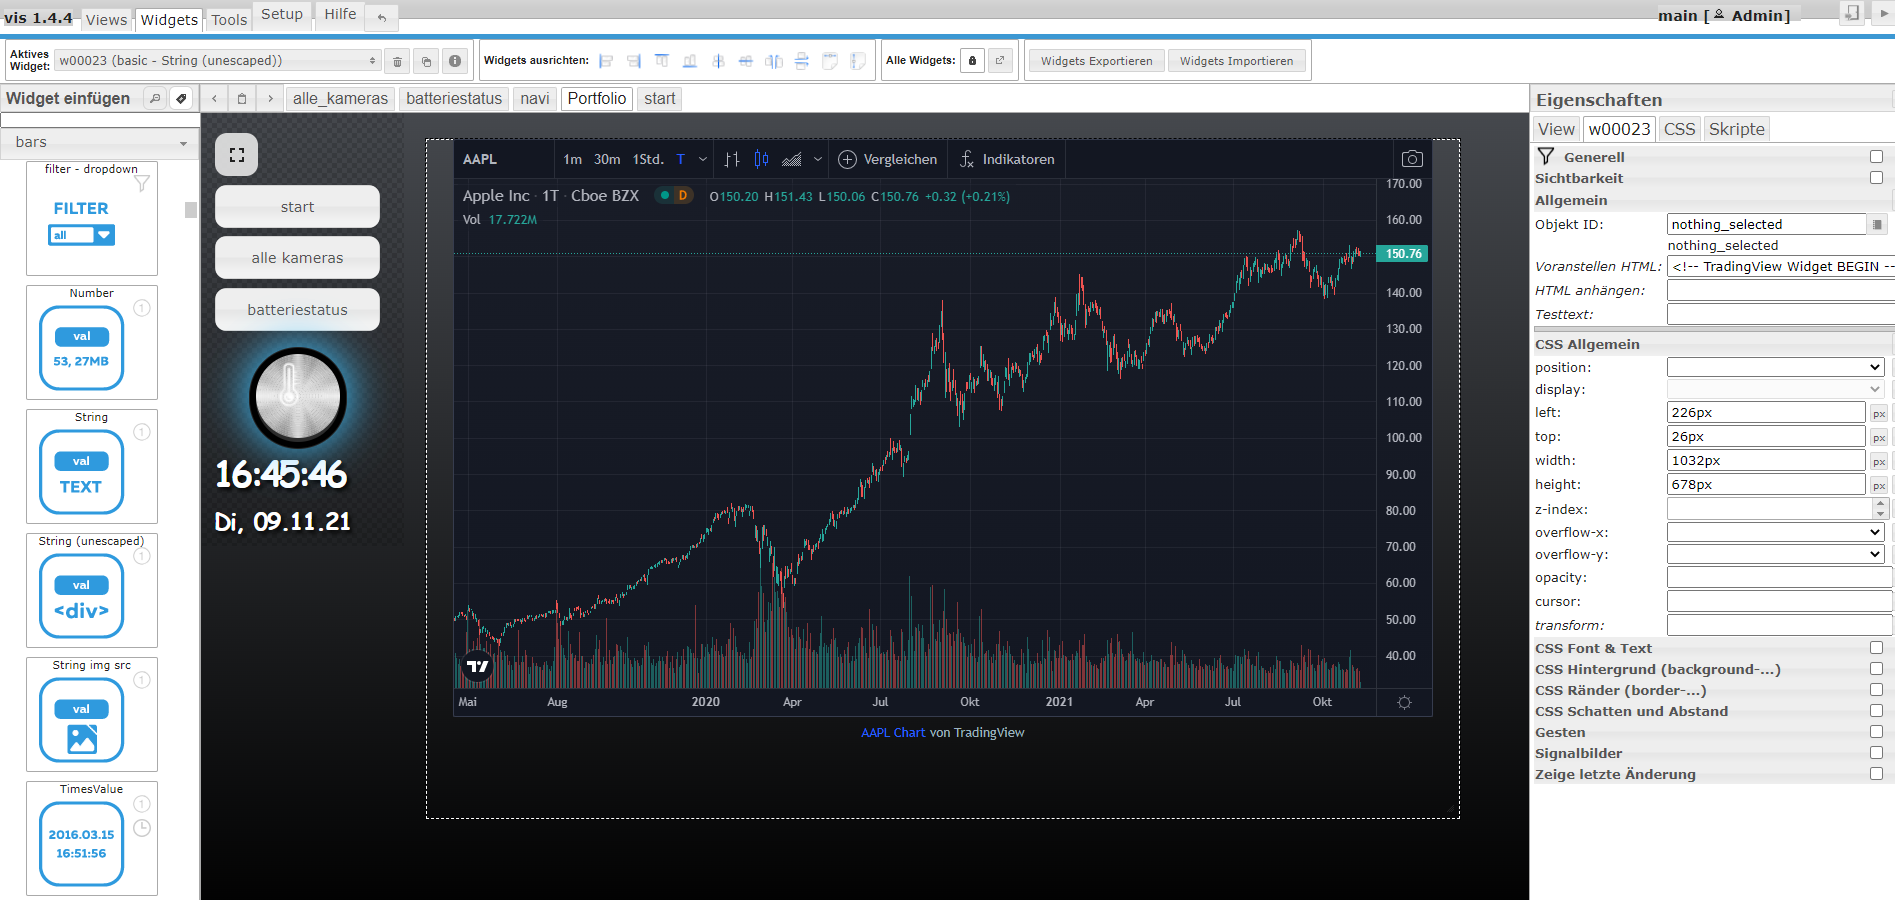Screen dimensions: 1895x900
Task: Click the Widgets Exportieren button
Action: [1096, 61]
